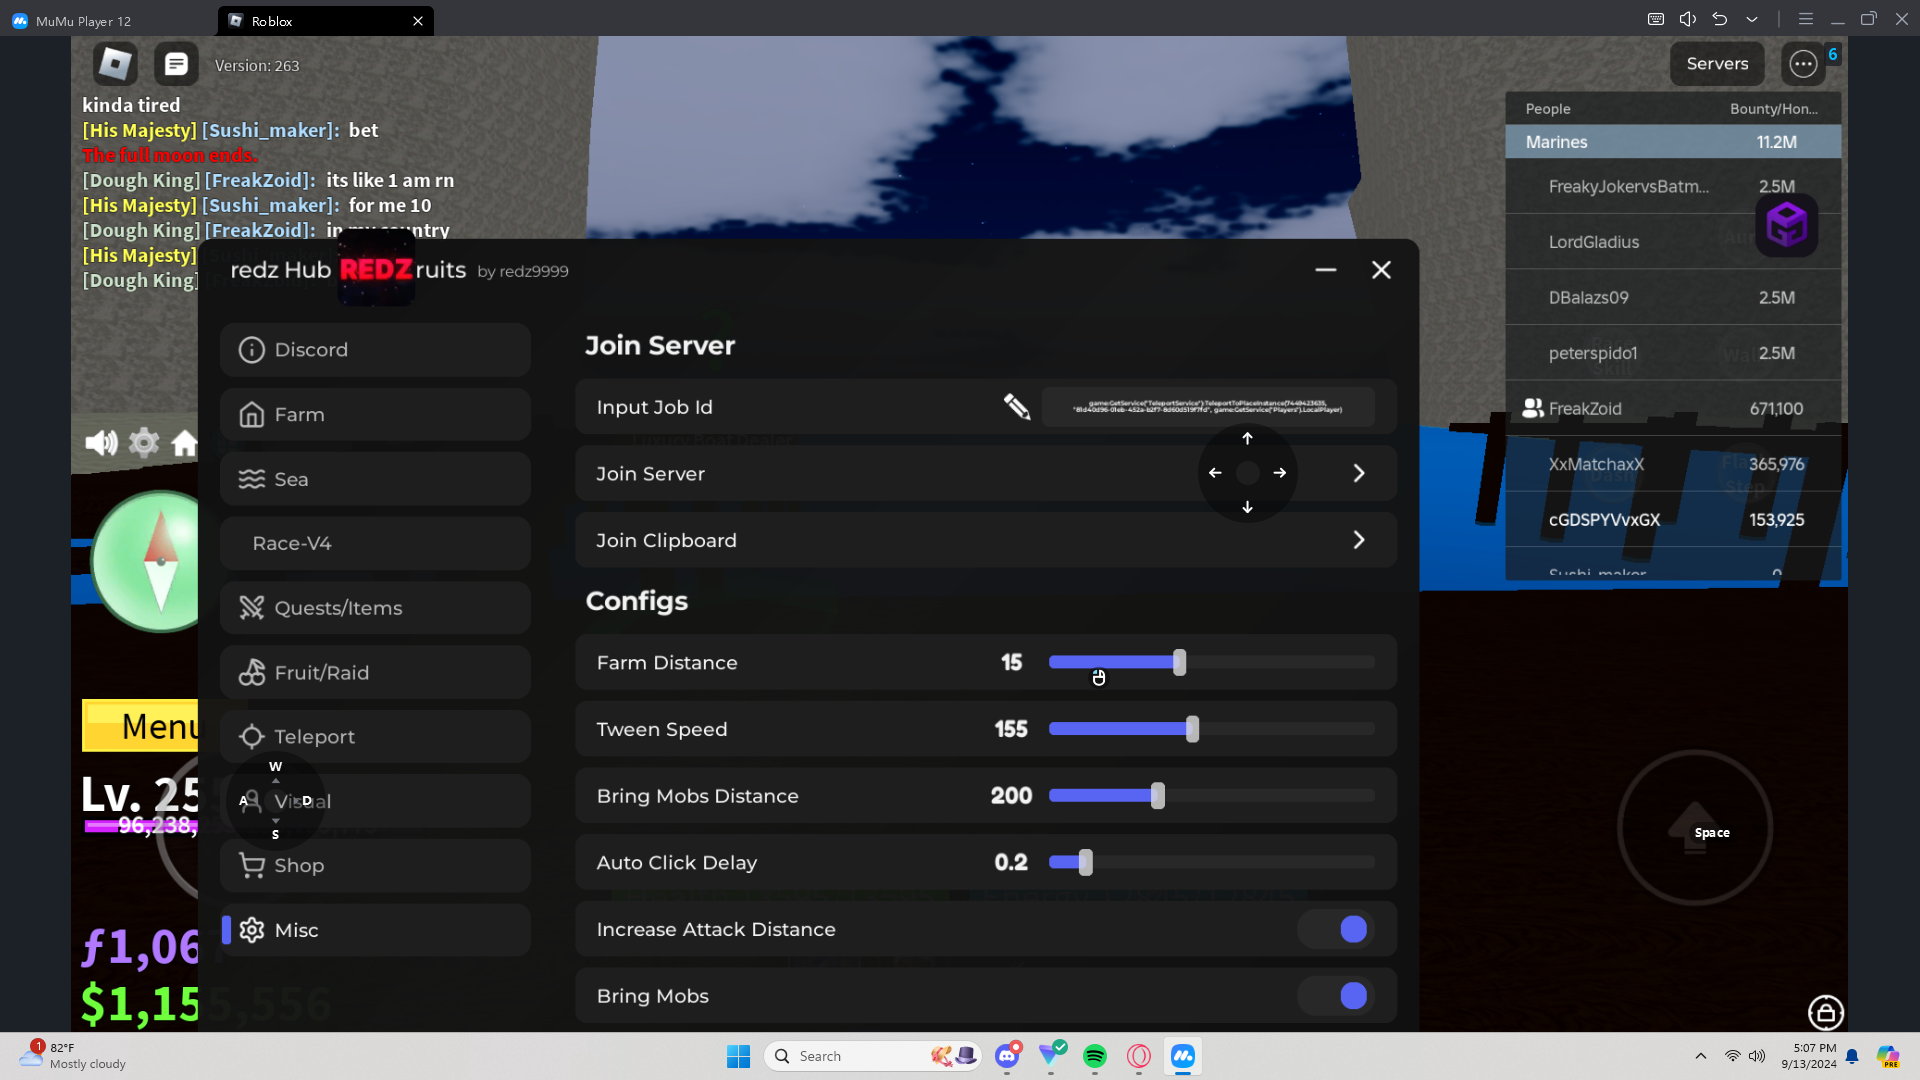
Task: Open the yellow Menu button
Action: coord(141,726)
